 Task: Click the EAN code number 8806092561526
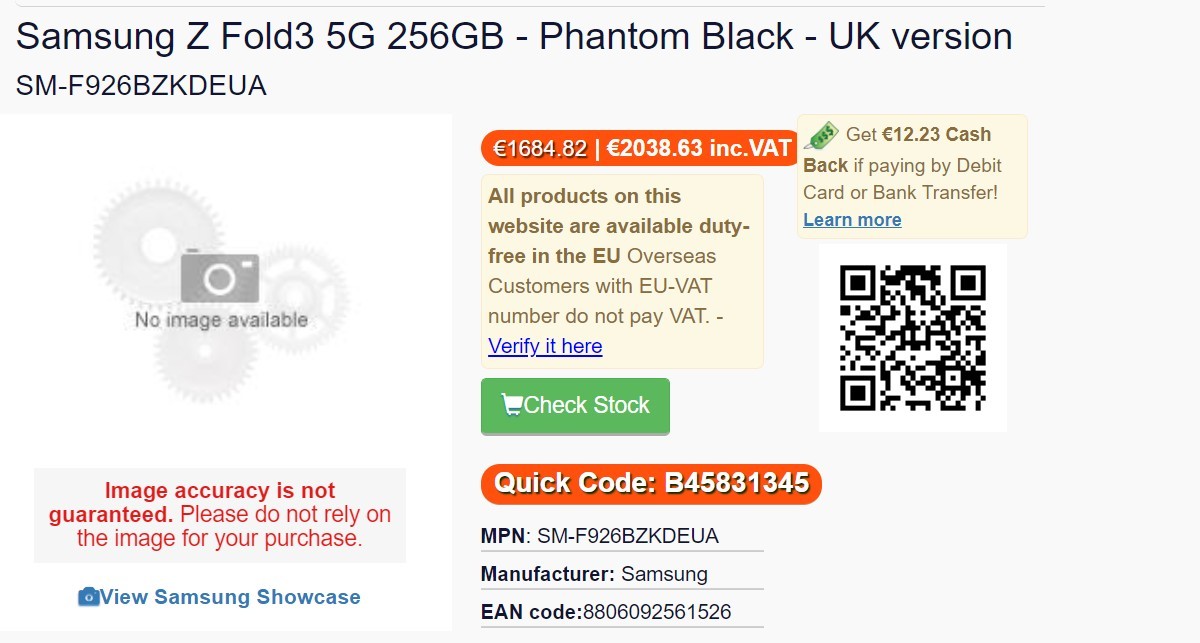657,612
